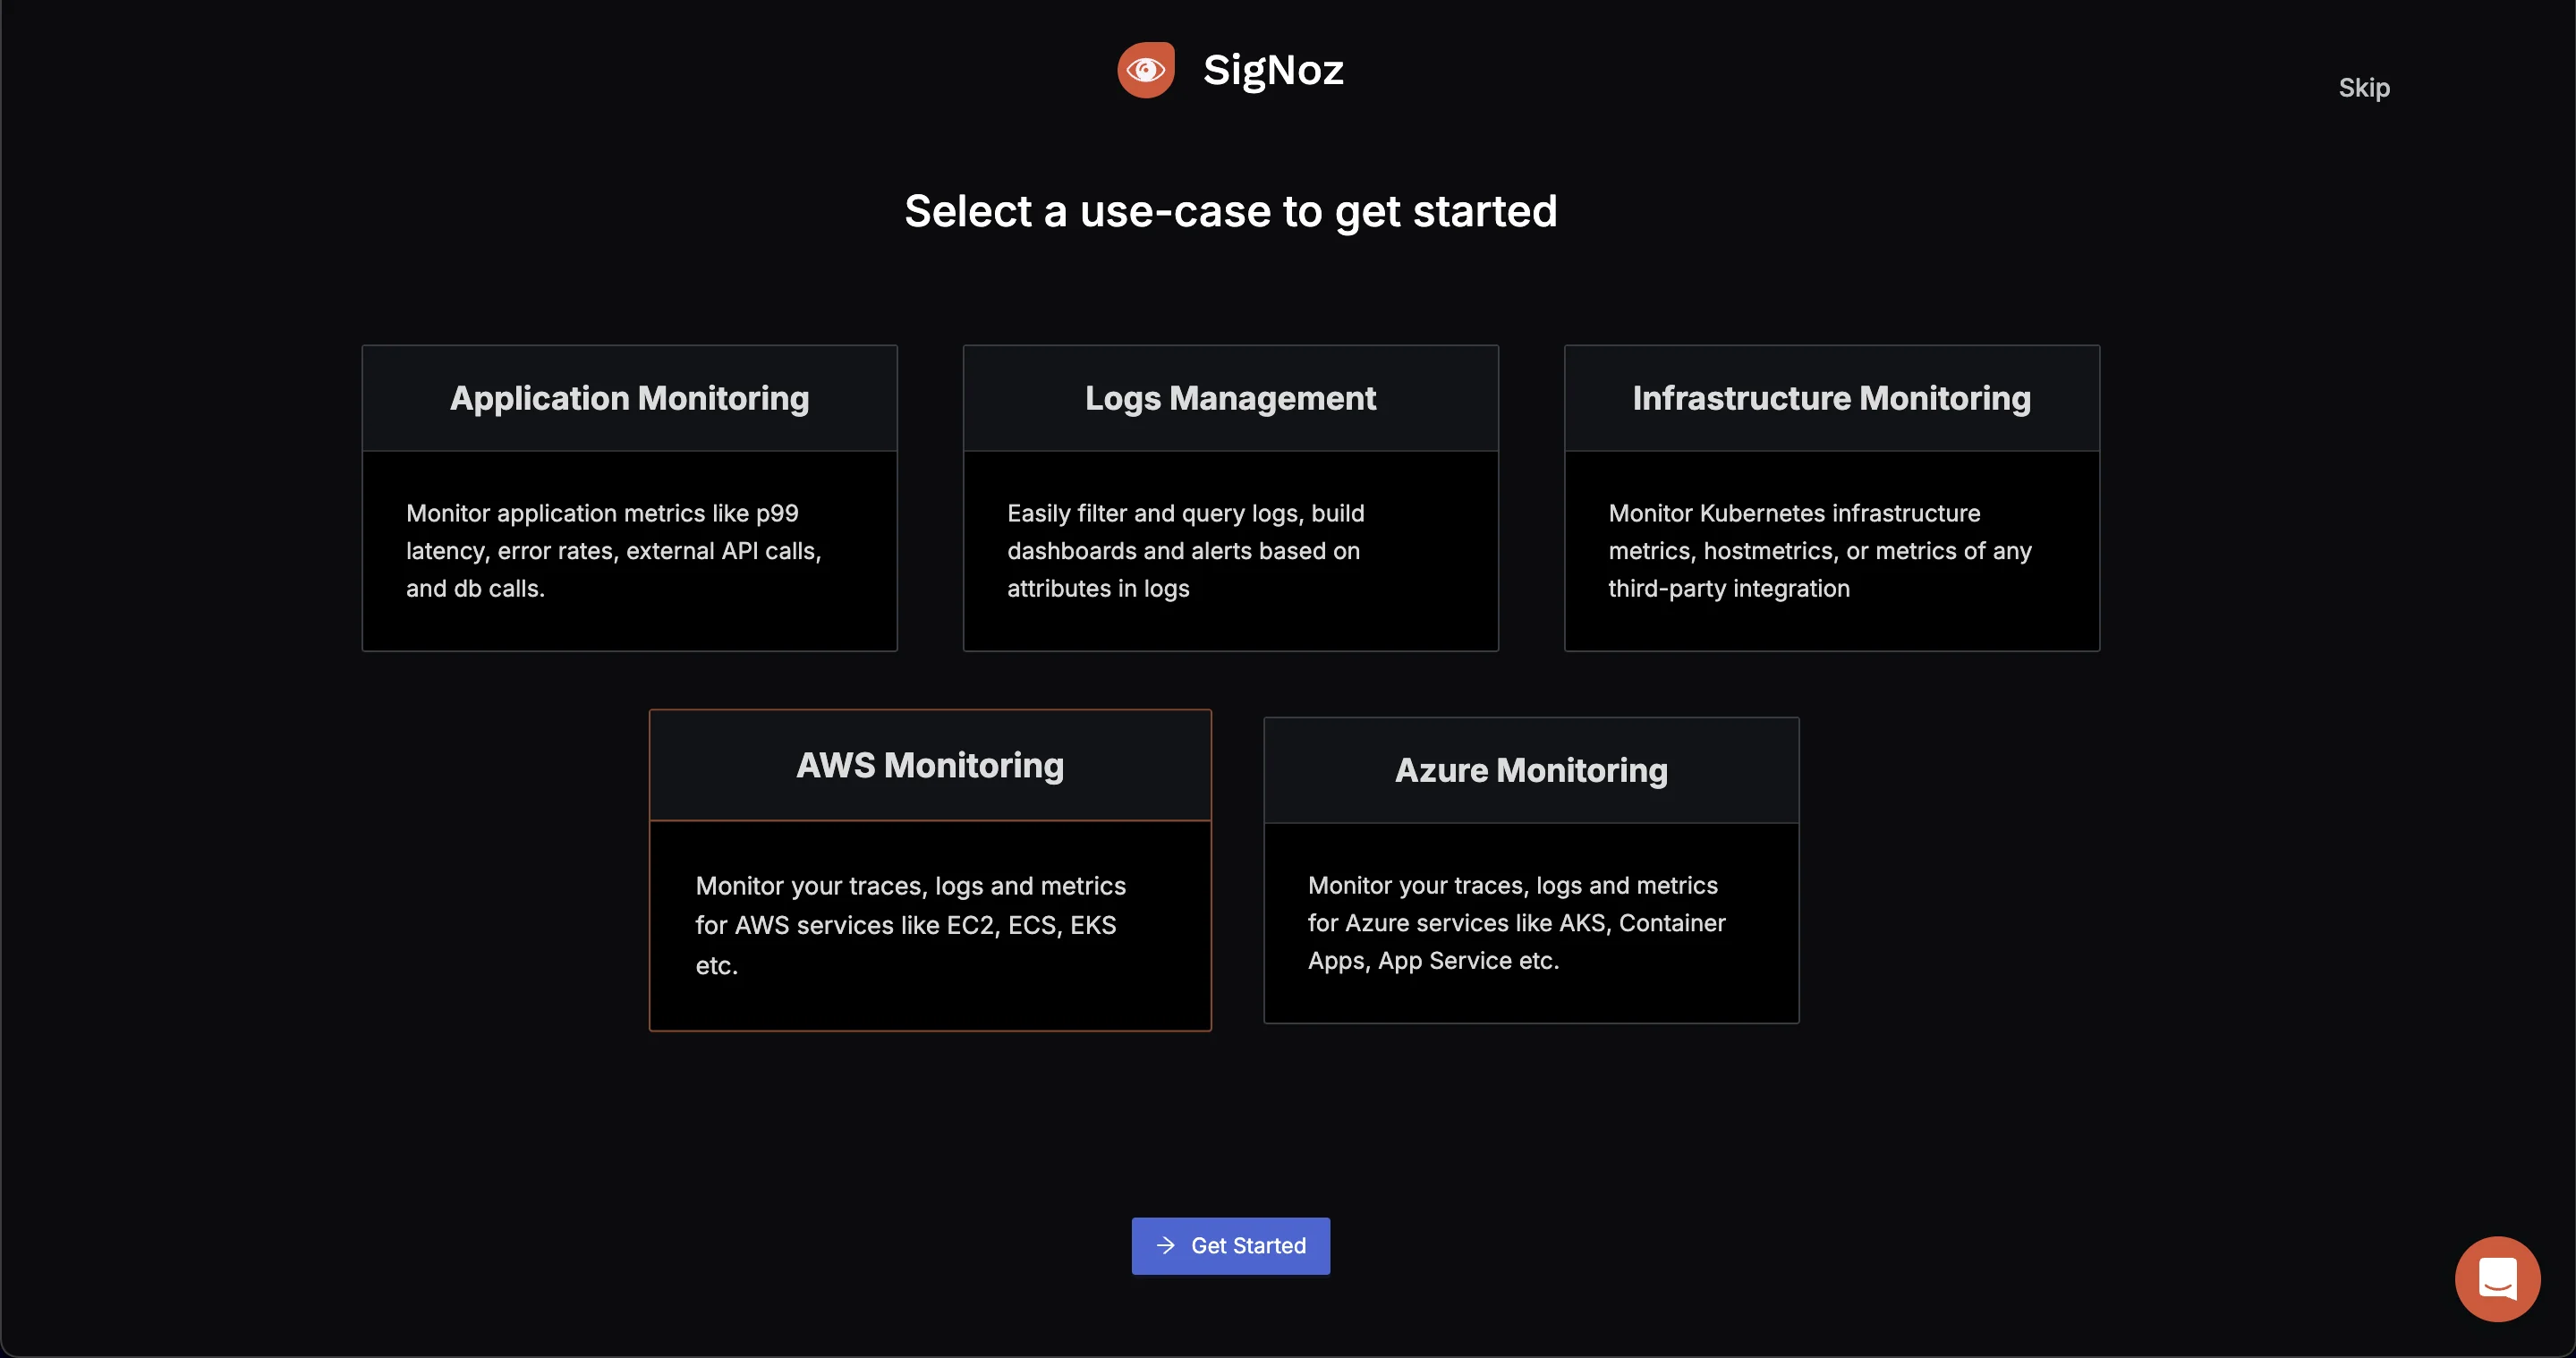This screenshot has width=2576, height=1358.
Task: Click description mentioning AKS, Container Apps
Action: [x=1517, y=923]
